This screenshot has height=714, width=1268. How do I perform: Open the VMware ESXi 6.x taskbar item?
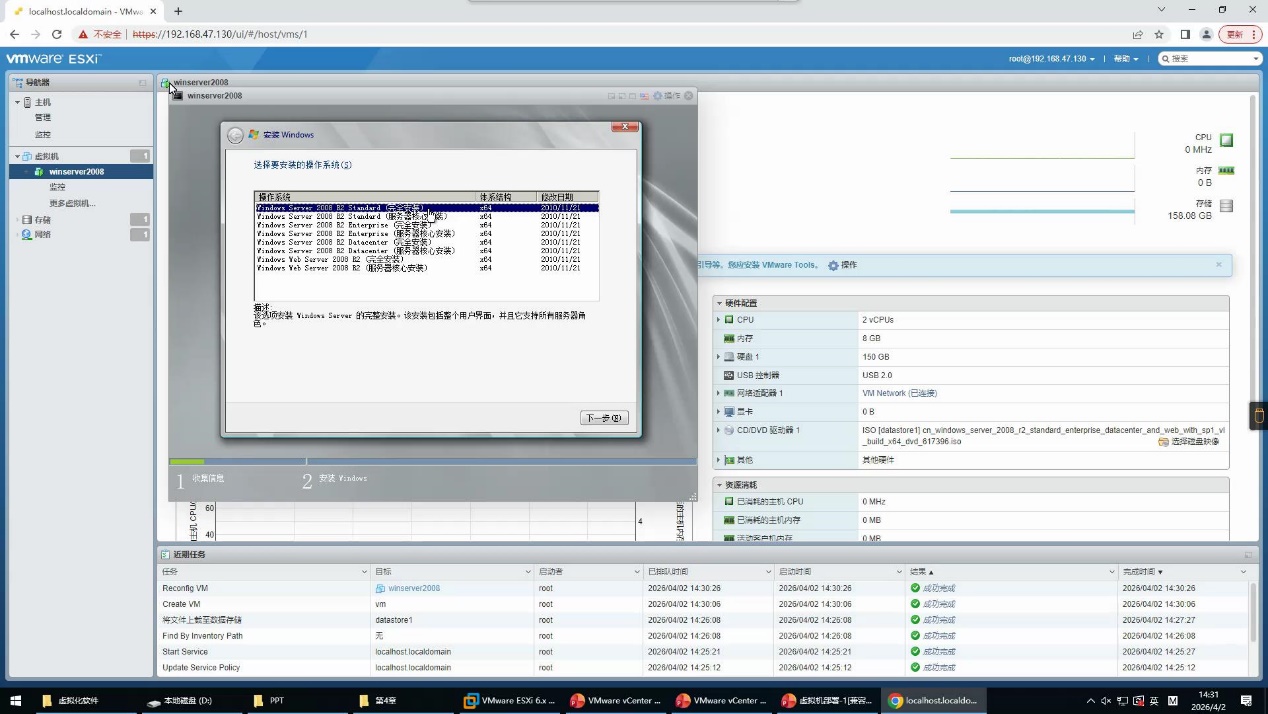pos(509,701)
